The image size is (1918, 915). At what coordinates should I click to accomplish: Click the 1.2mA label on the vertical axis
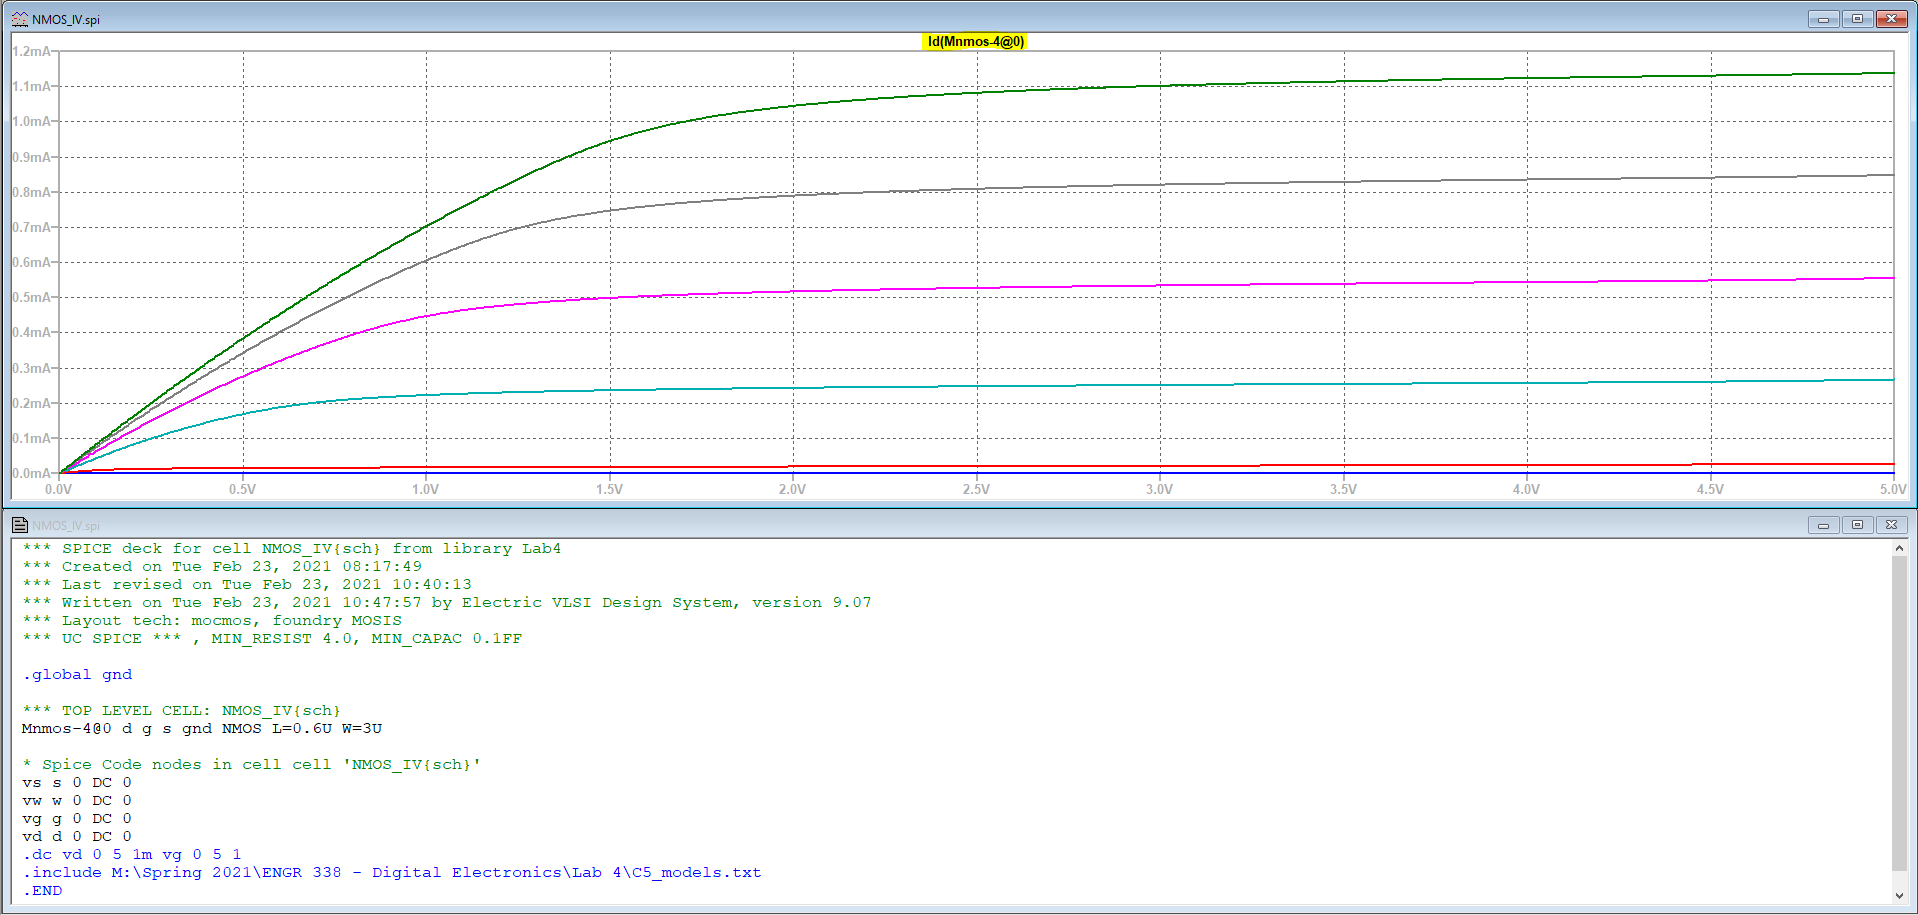click(31, 51)
